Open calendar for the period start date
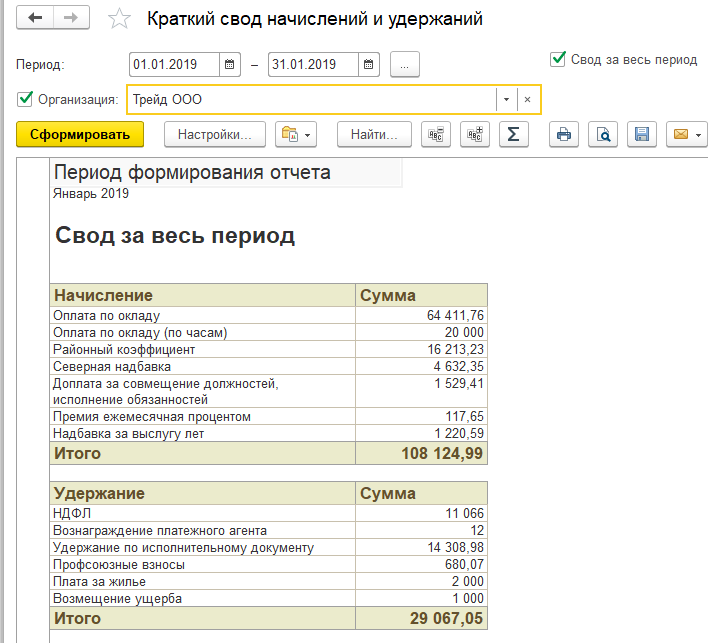708x643 pixels. click(230, 65)
